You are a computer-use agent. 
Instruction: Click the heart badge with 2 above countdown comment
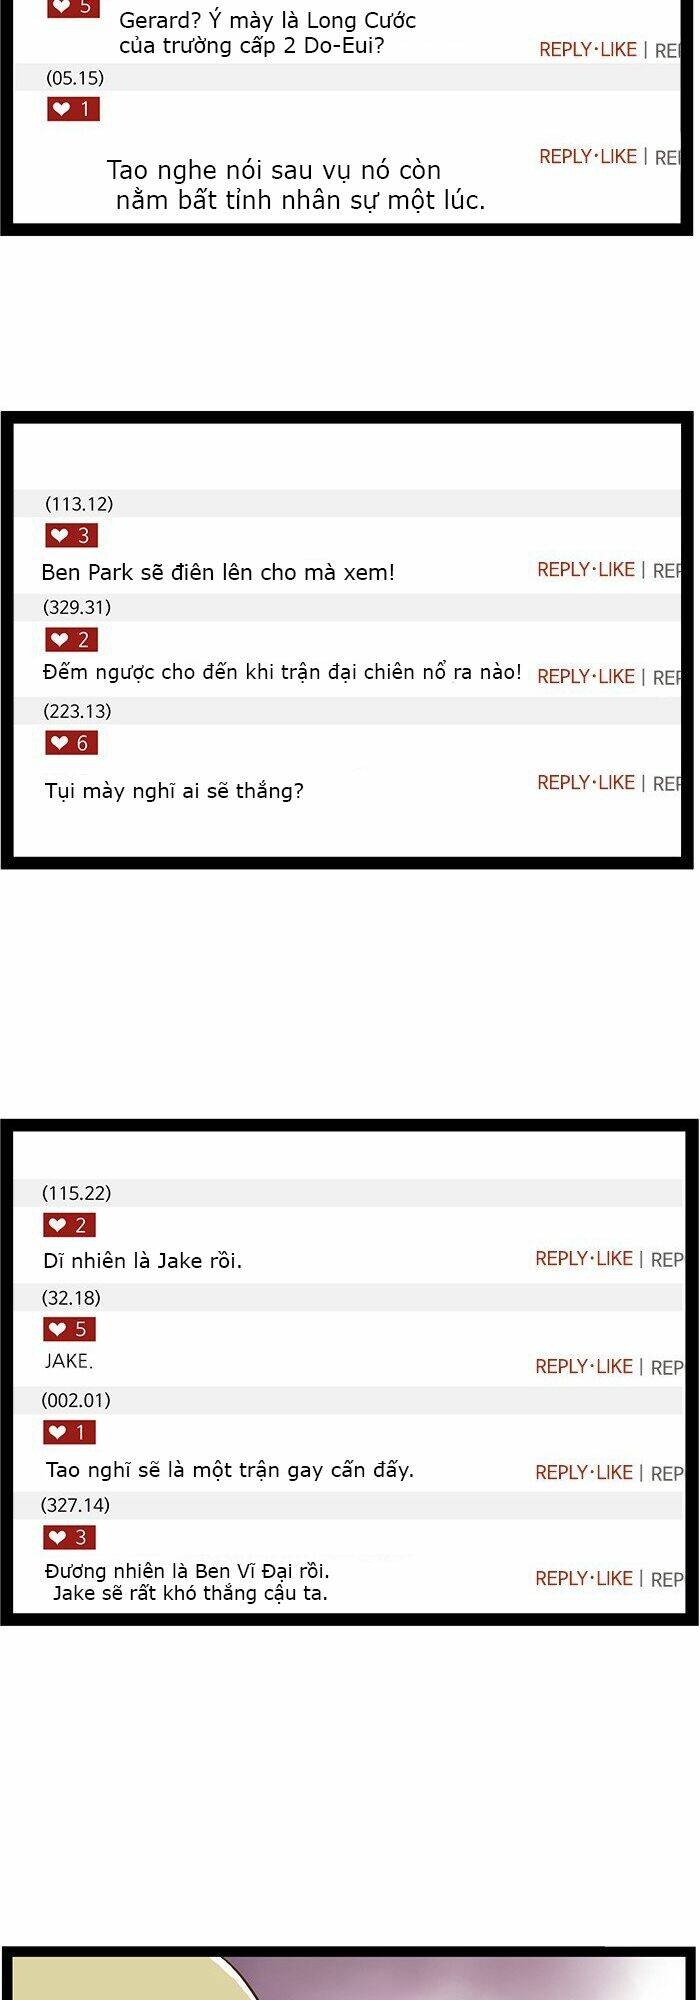[x=71, y=640]
